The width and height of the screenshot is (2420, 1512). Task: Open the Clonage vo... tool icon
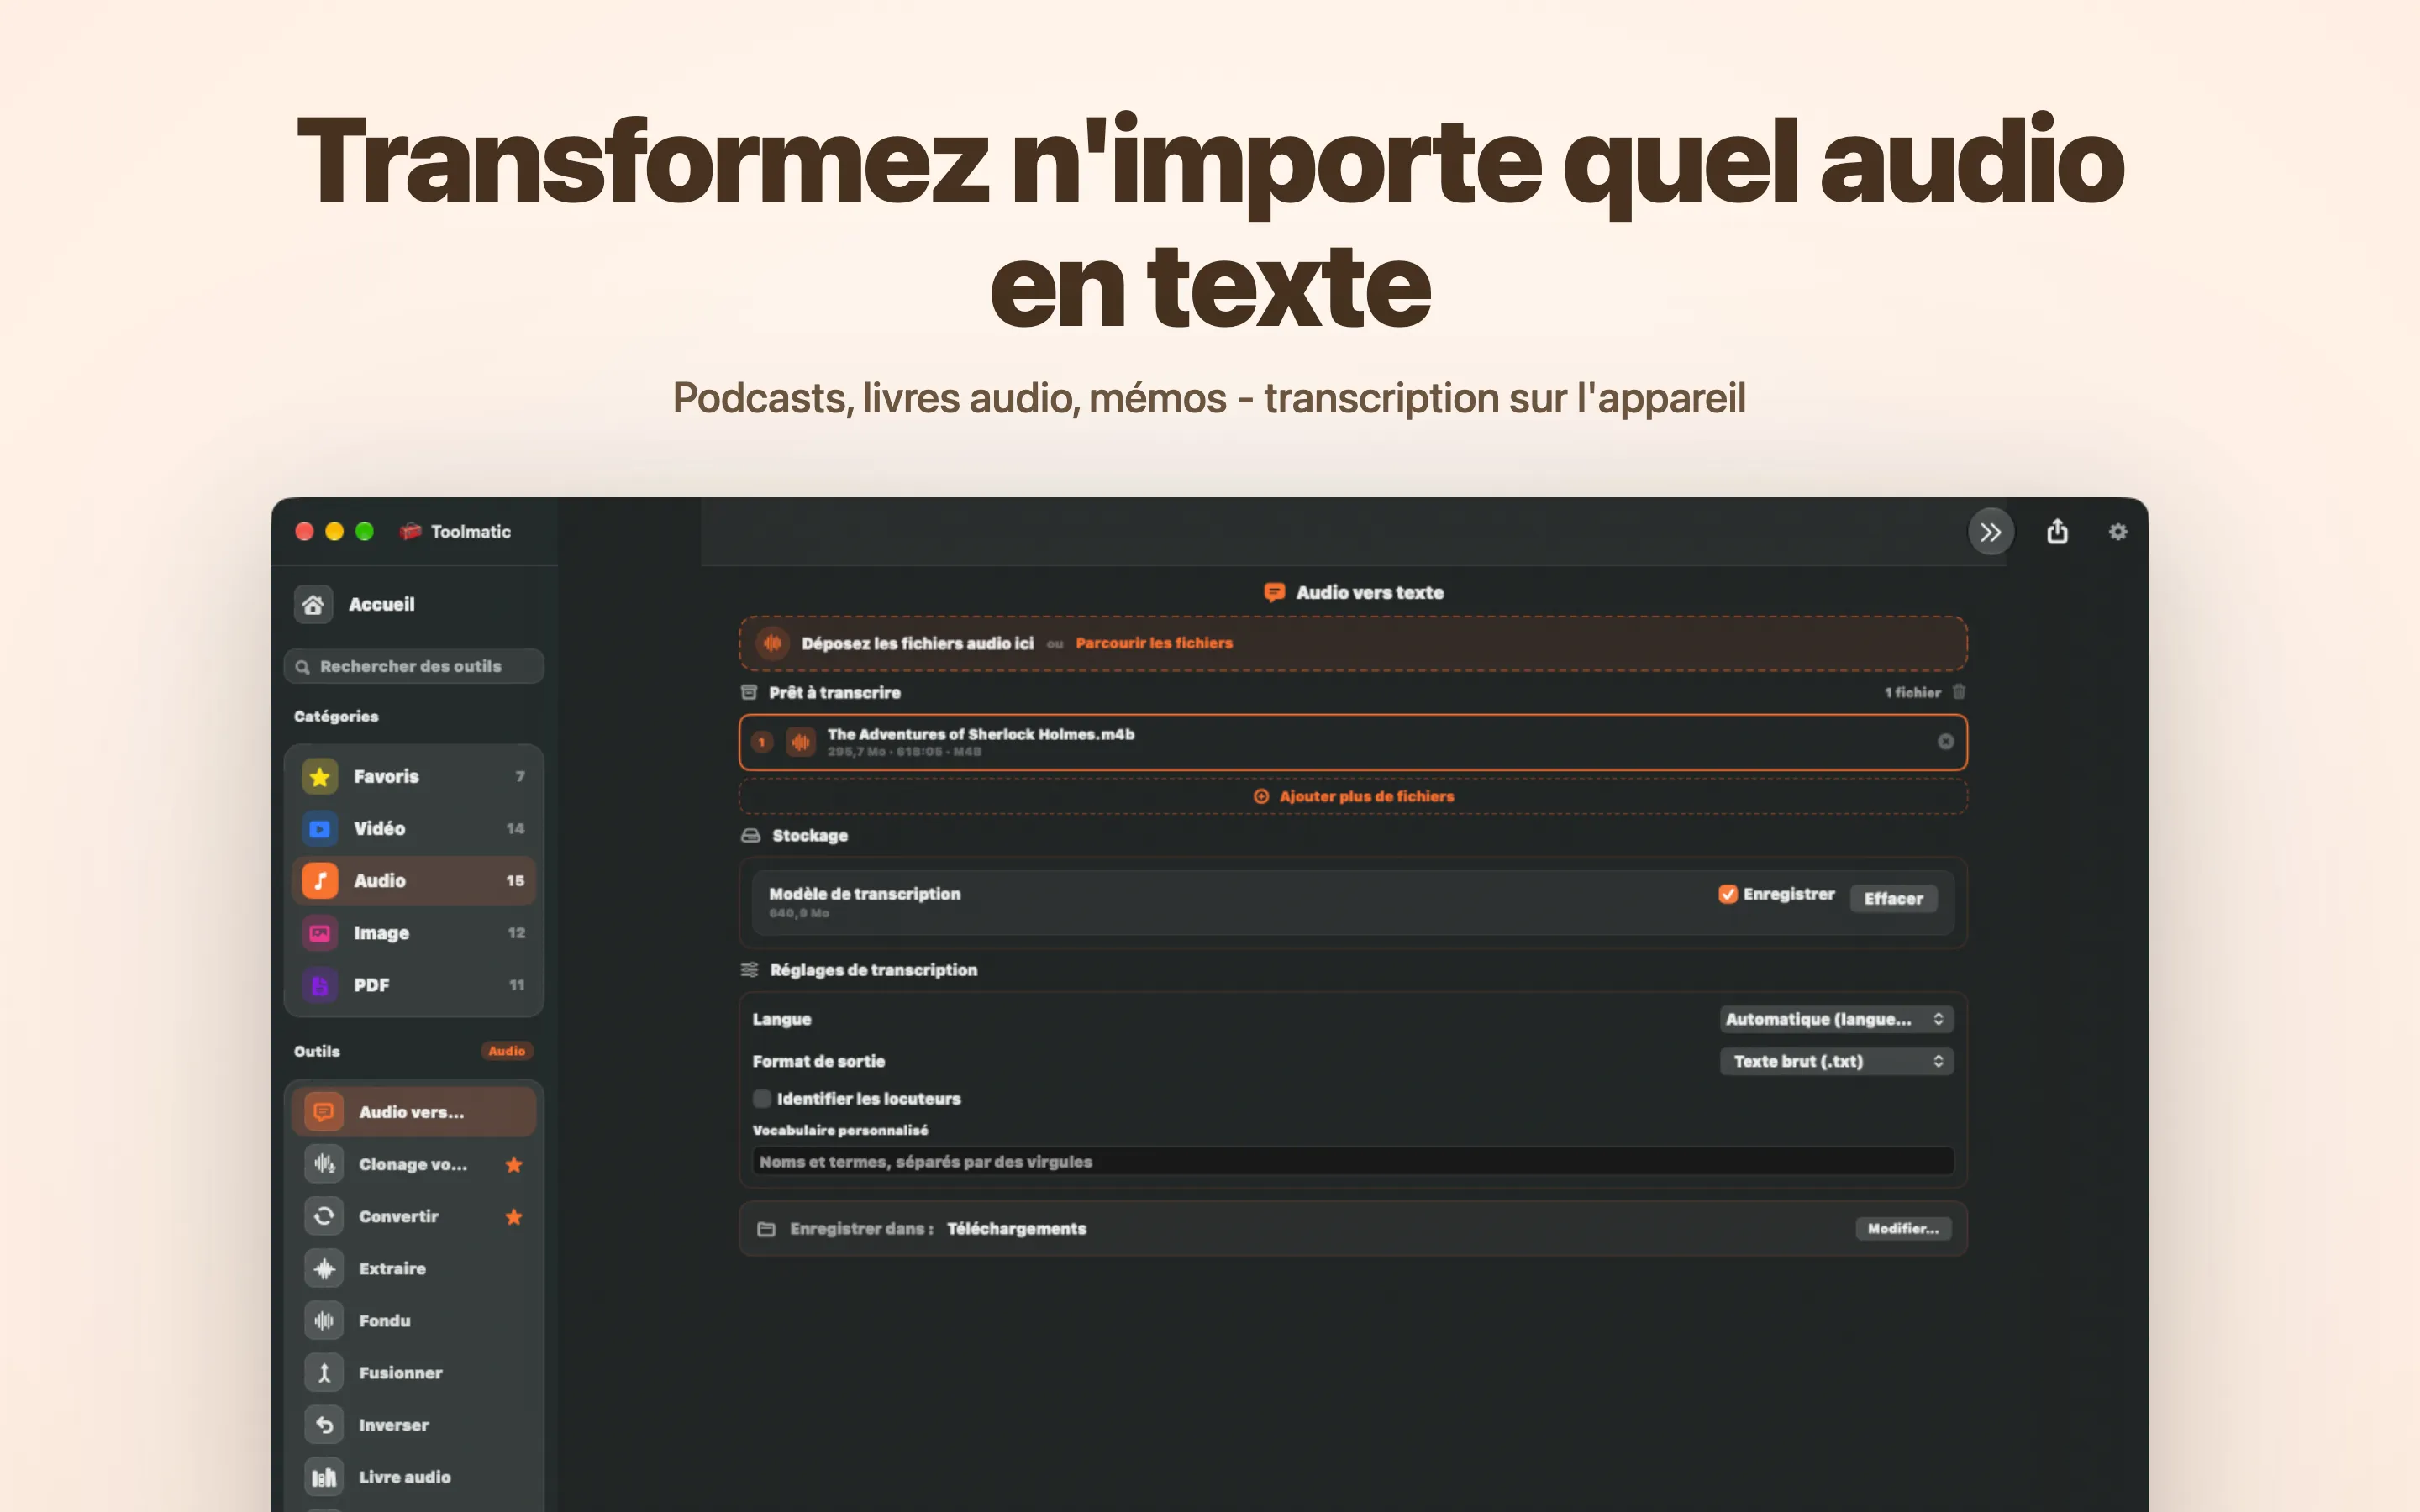pos(324,1164)
